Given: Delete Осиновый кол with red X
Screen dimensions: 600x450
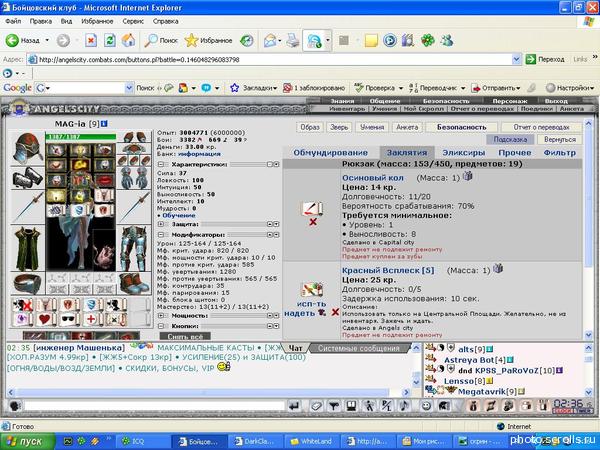Looking at the screenshot, I should (x=313, y=222).
